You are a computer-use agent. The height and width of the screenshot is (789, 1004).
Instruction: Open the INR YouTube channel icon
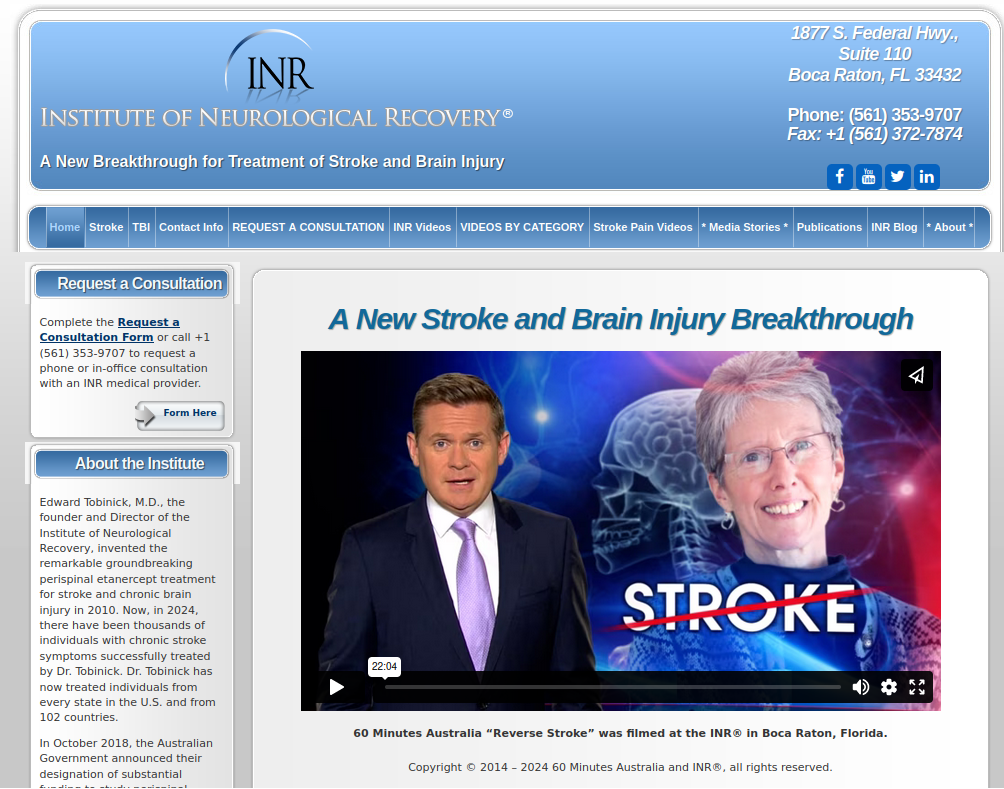[868, 177]
